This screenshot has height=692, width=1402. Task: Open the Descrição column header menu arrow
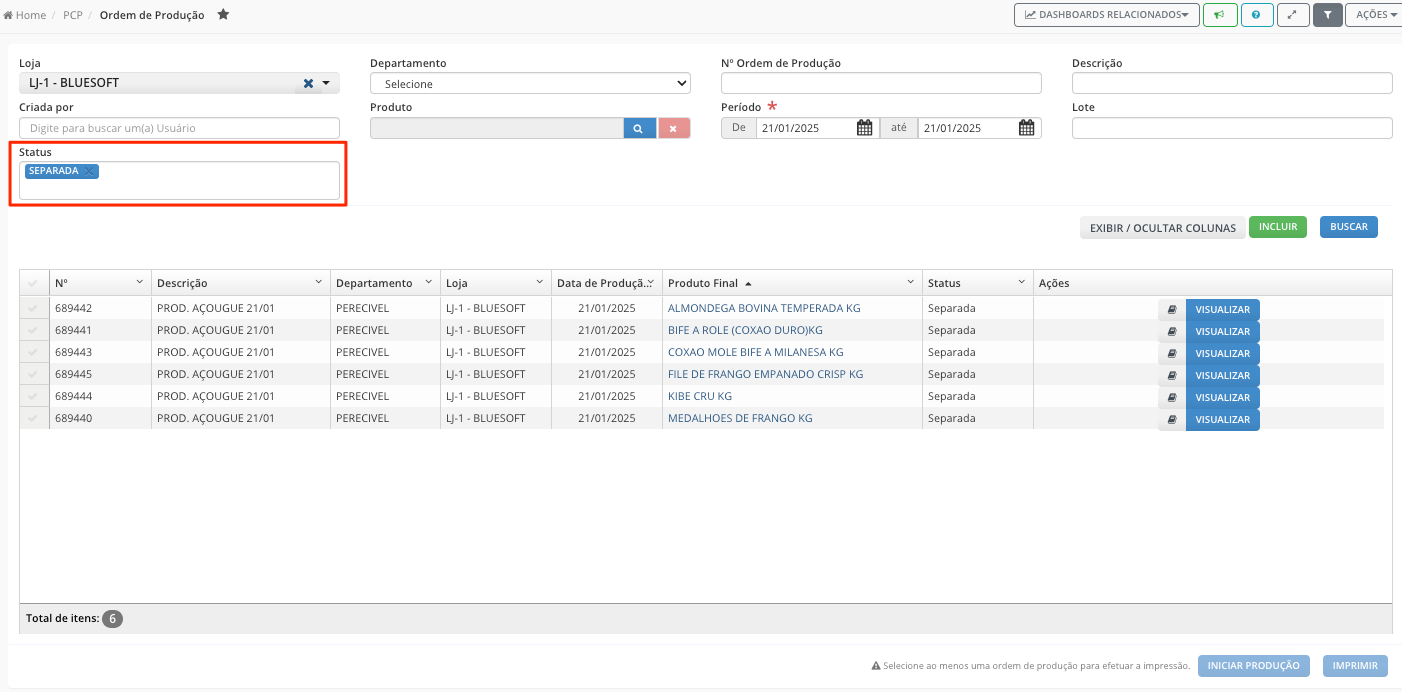coord(318,283)
